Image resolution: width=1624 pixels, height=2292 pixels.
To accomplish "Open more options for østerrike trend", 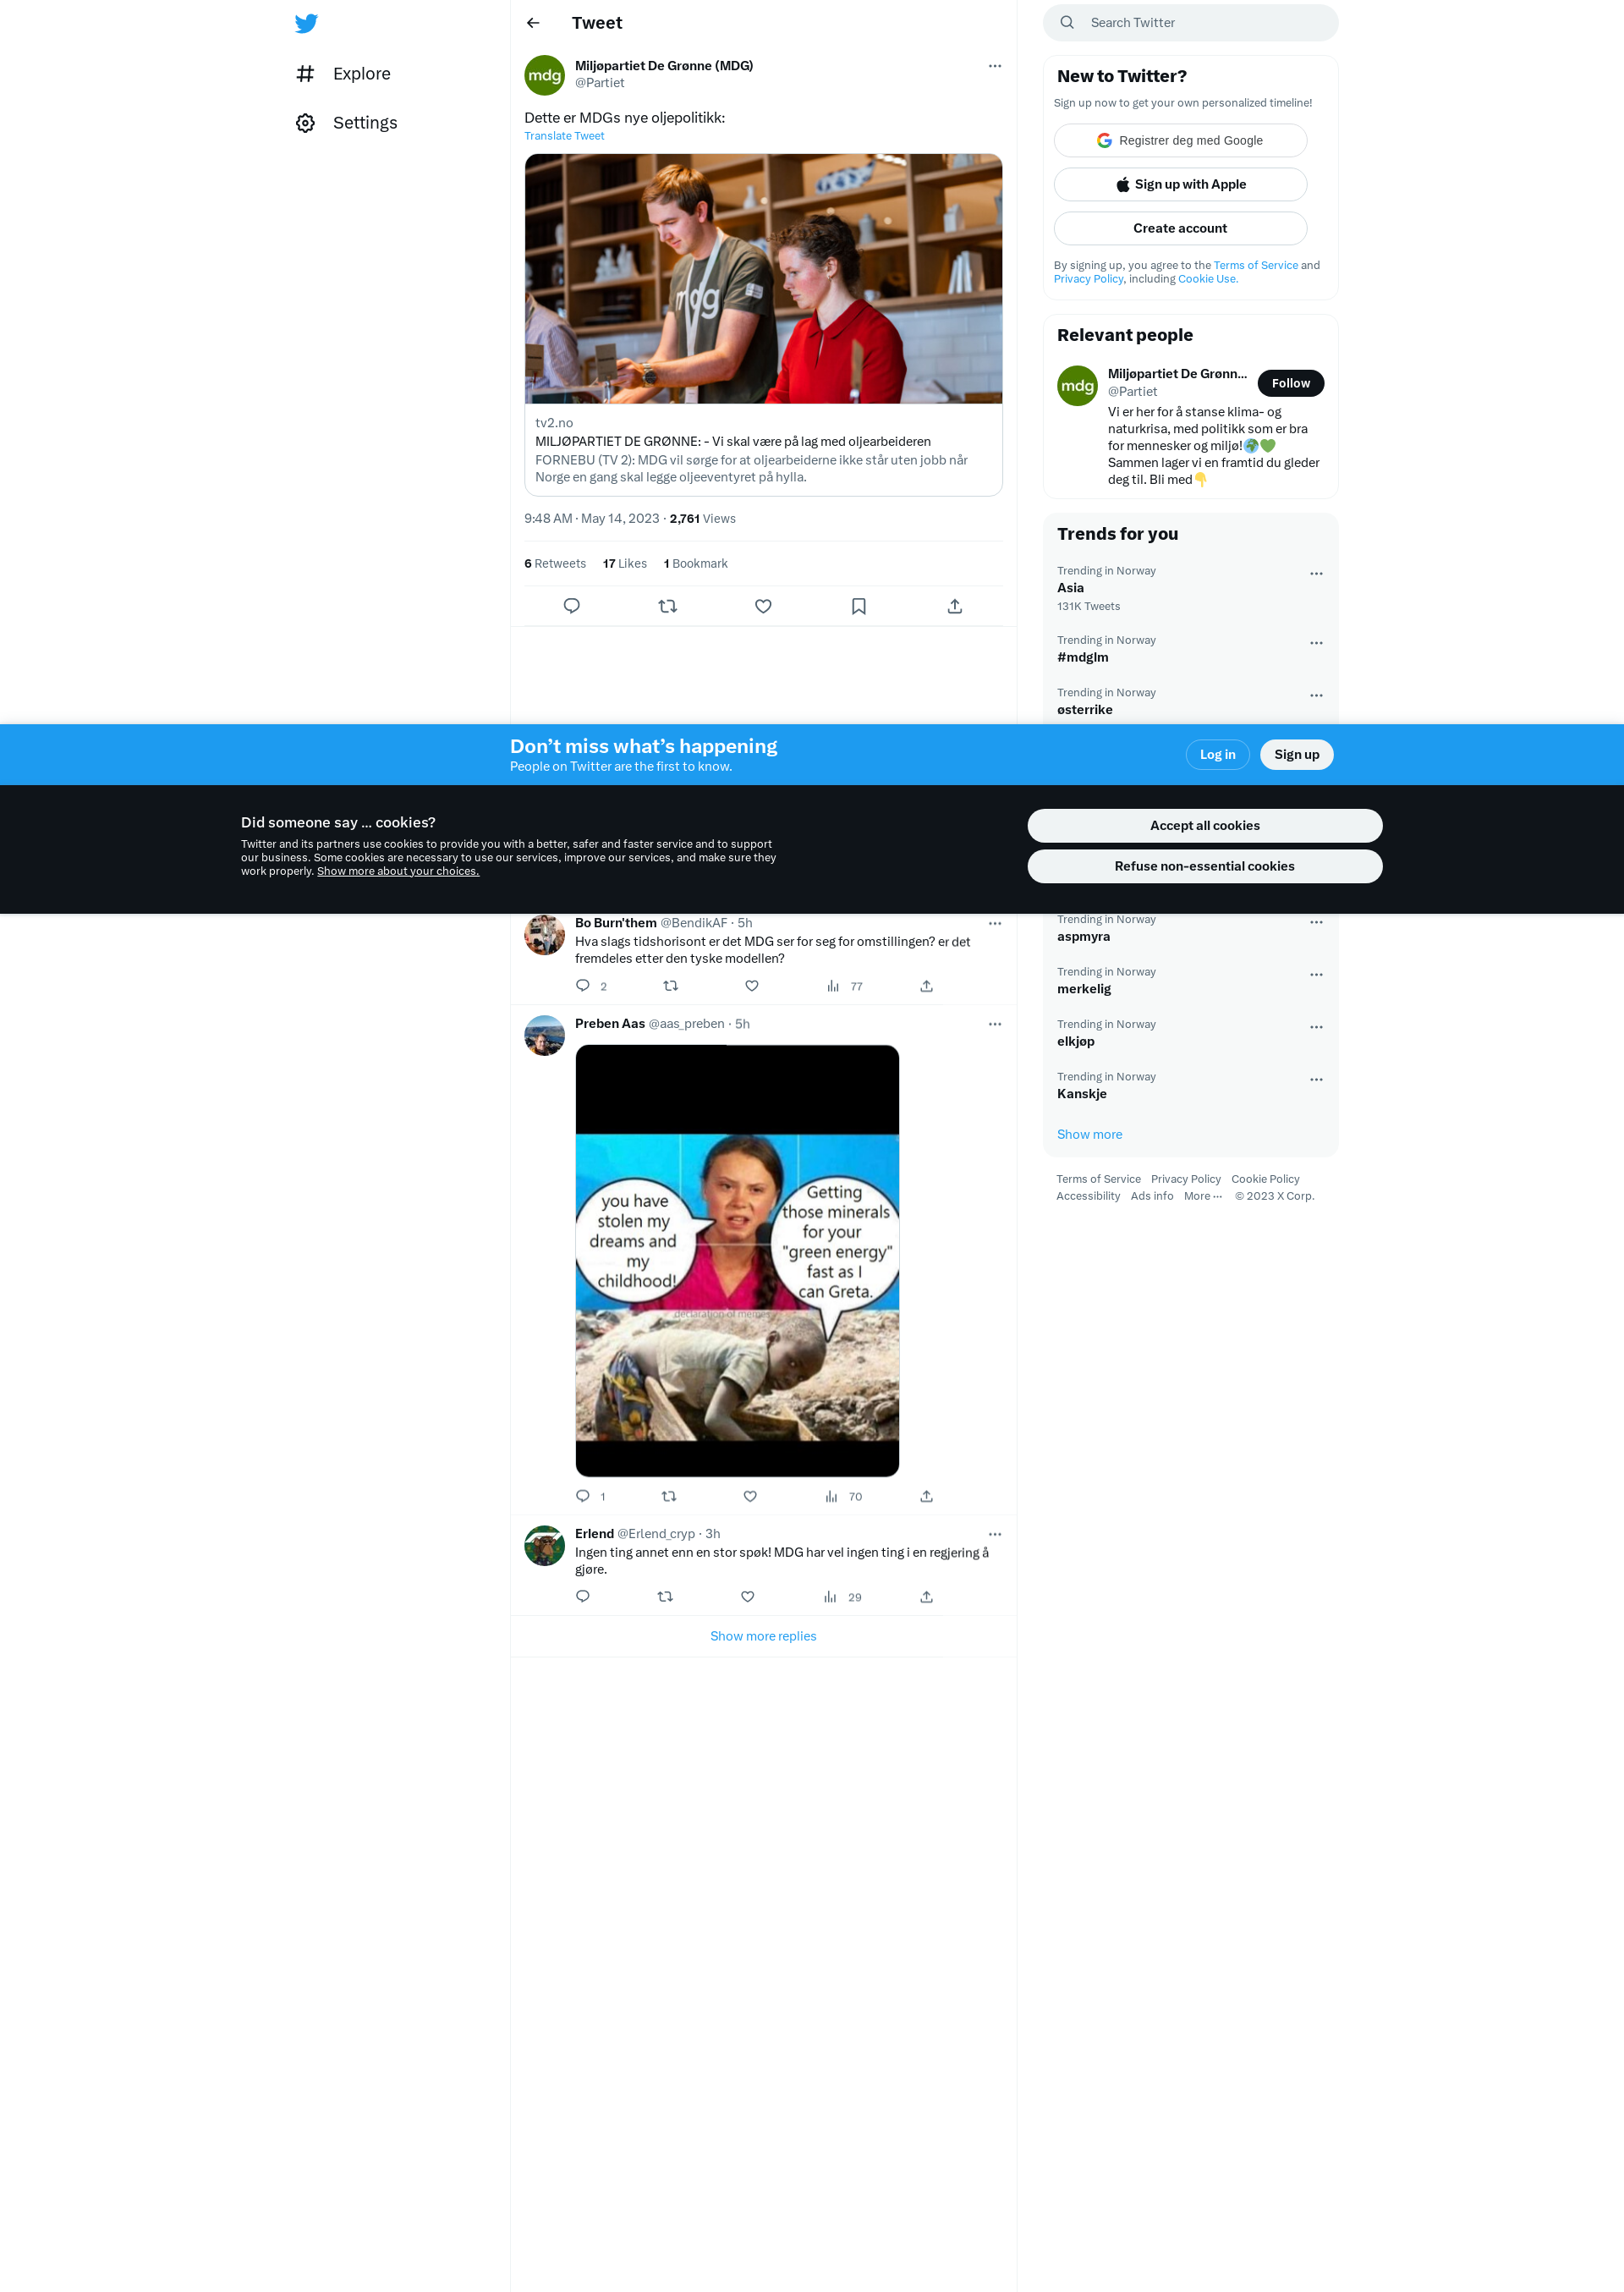I will (1316, 696).
